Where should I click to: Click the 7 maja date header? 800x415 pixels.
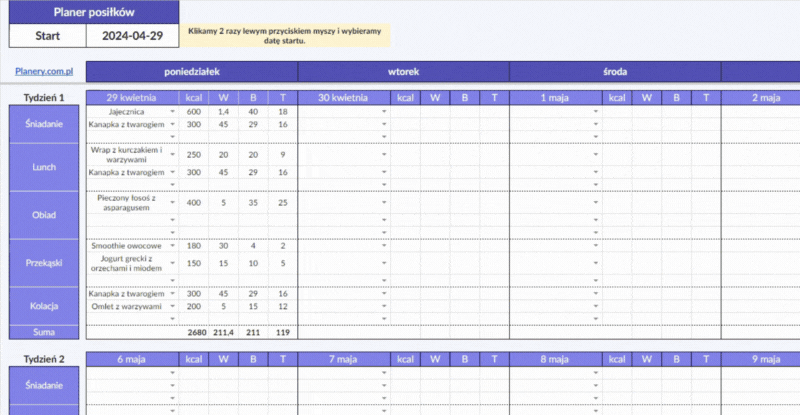point(343,359)
